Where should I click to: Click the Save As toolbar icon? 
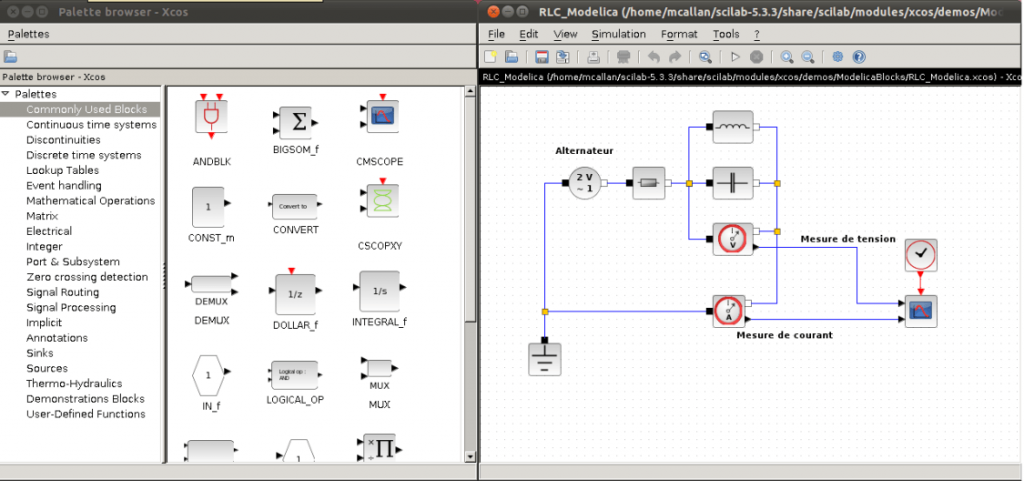click(x=562, y=57)
